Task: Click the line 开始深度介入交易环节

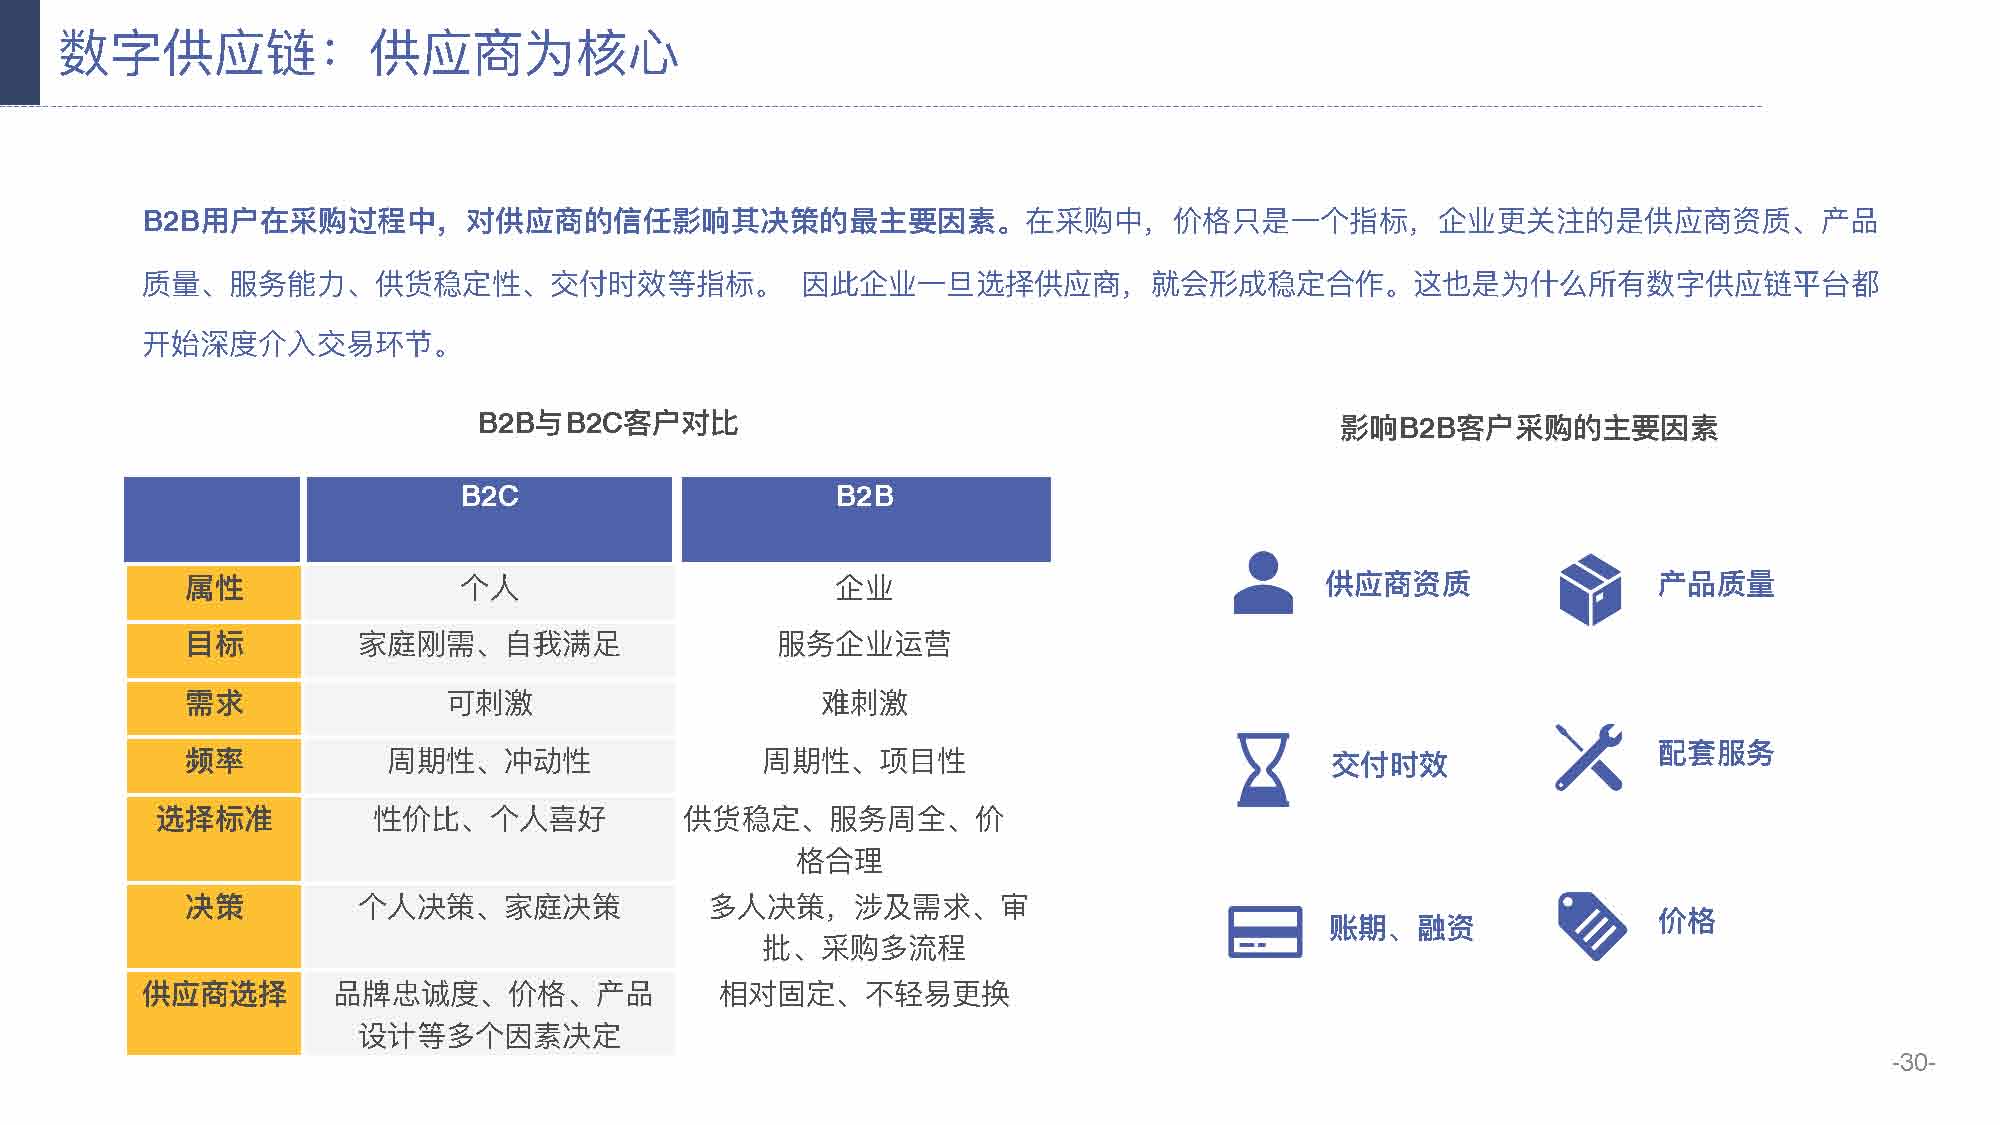Action: [297, 345]
